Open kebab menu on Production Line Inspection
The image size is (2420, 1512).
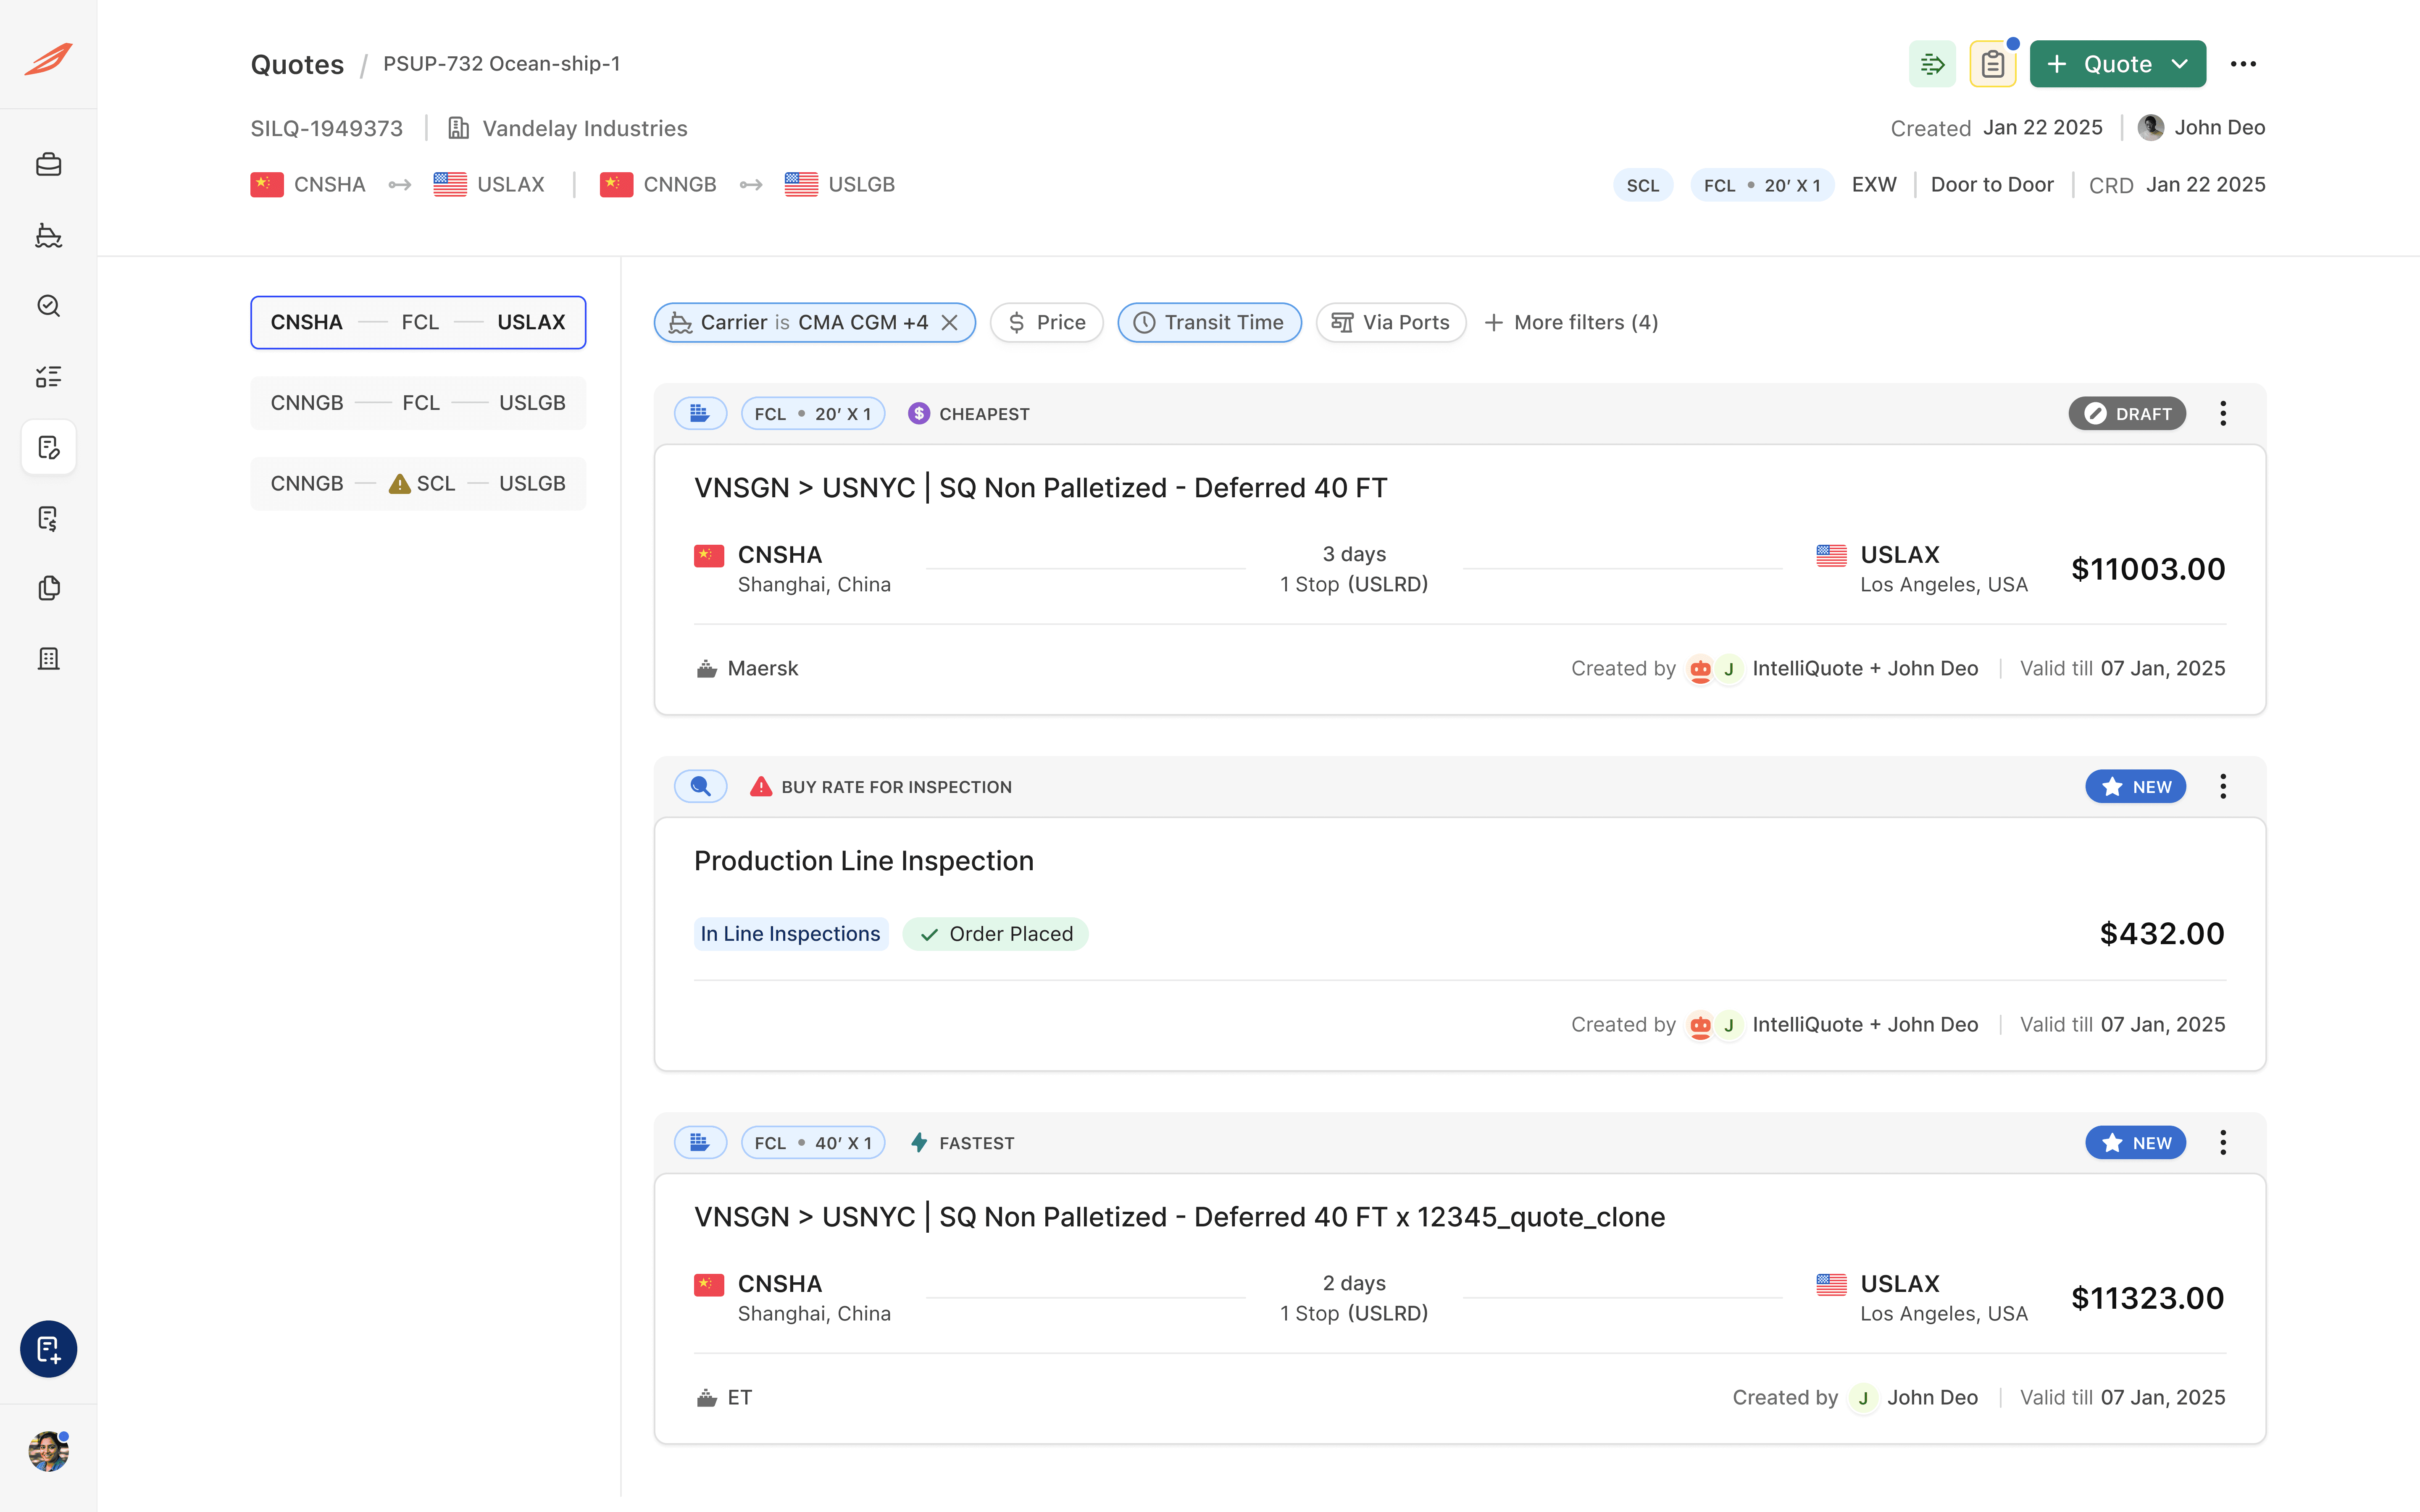(2223, 786)
